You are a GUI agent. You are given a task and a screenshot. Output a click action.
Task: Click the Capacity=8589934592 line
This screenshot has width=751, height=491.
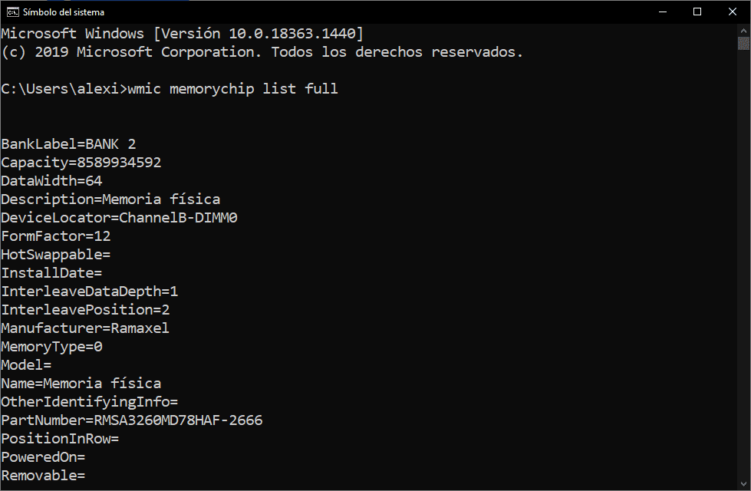tap(81, 162)
